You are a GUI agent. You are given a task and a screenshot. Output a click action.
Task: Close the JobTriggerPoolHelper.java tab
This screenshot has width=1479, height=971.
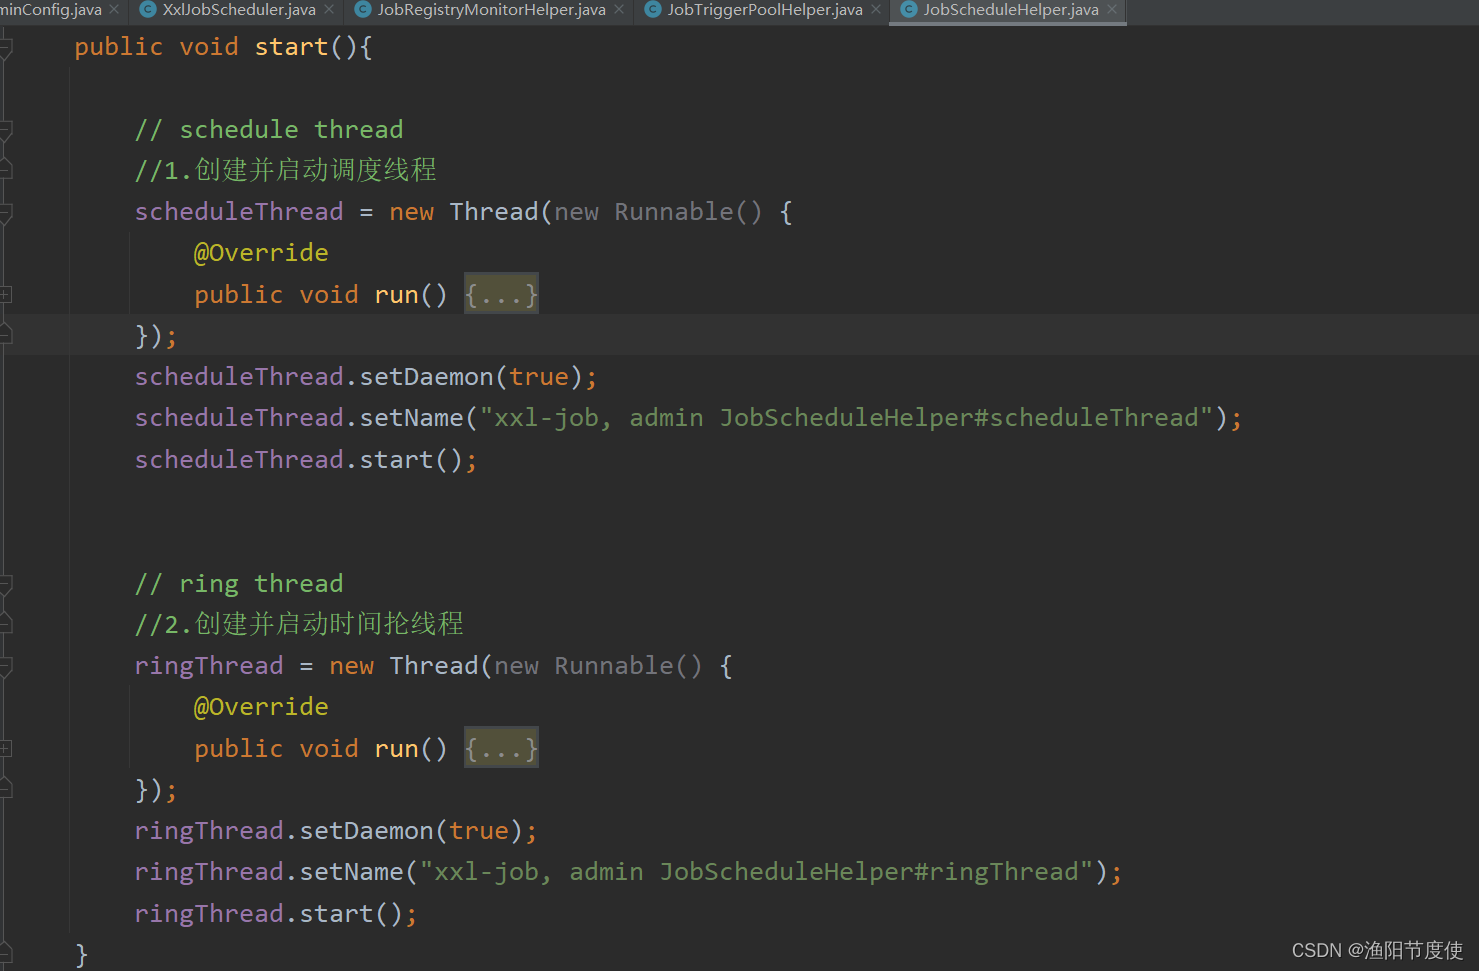click(x=876, y=10)
